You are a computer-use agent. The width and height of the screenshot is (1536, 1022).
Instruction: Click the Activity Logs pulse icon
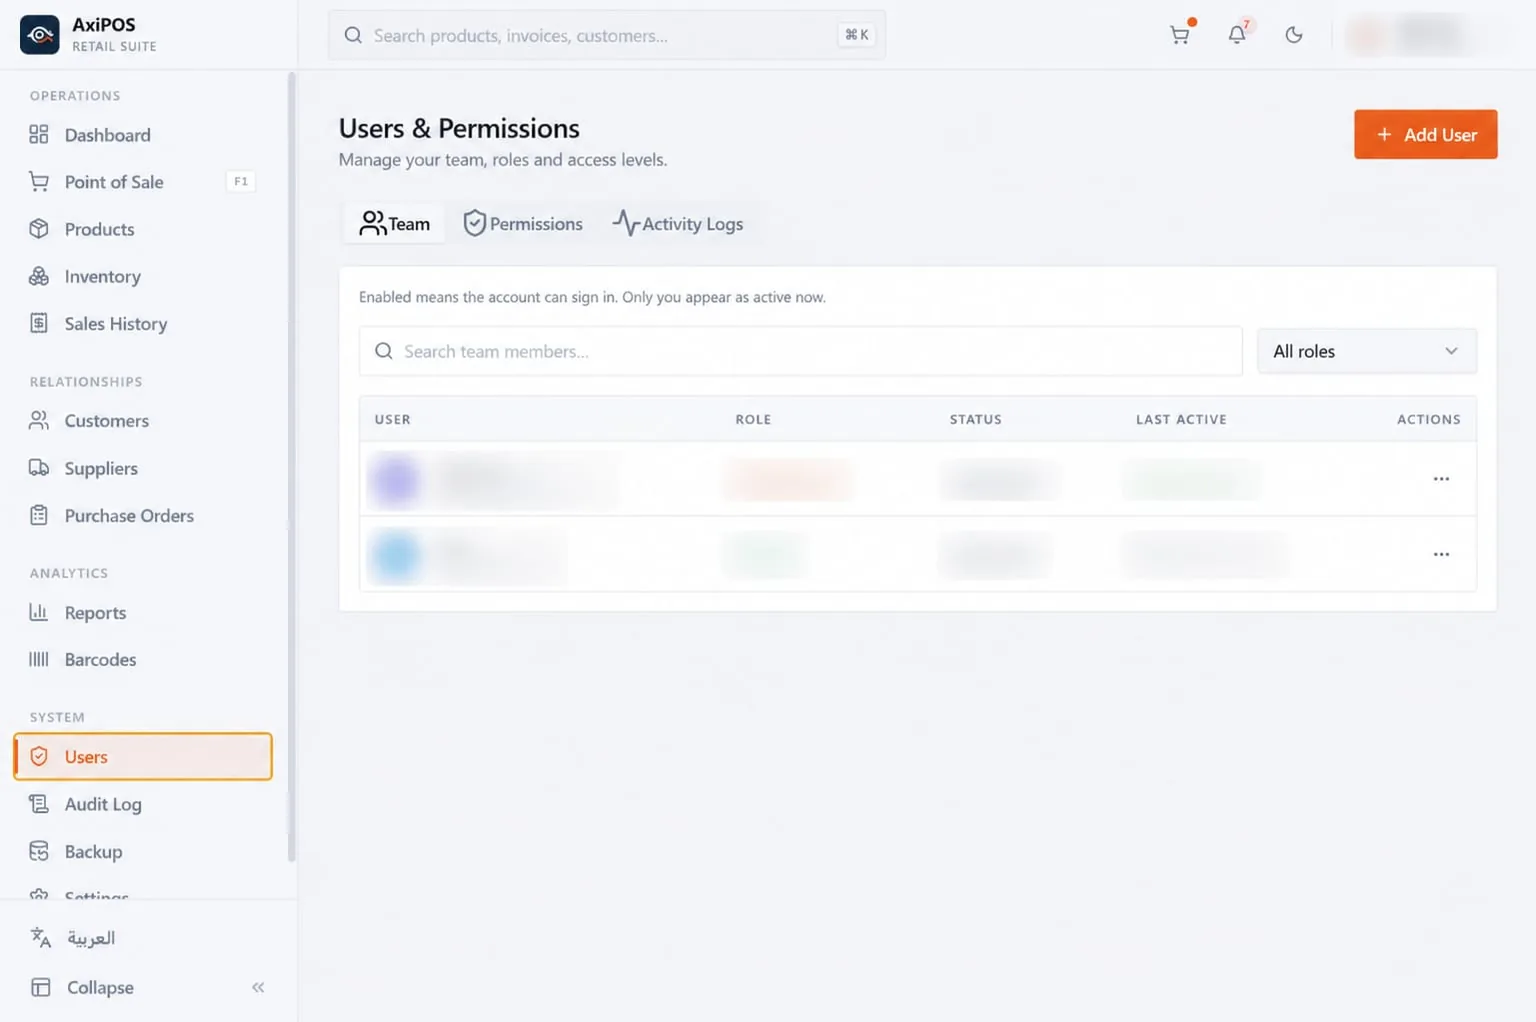point(625,223)
